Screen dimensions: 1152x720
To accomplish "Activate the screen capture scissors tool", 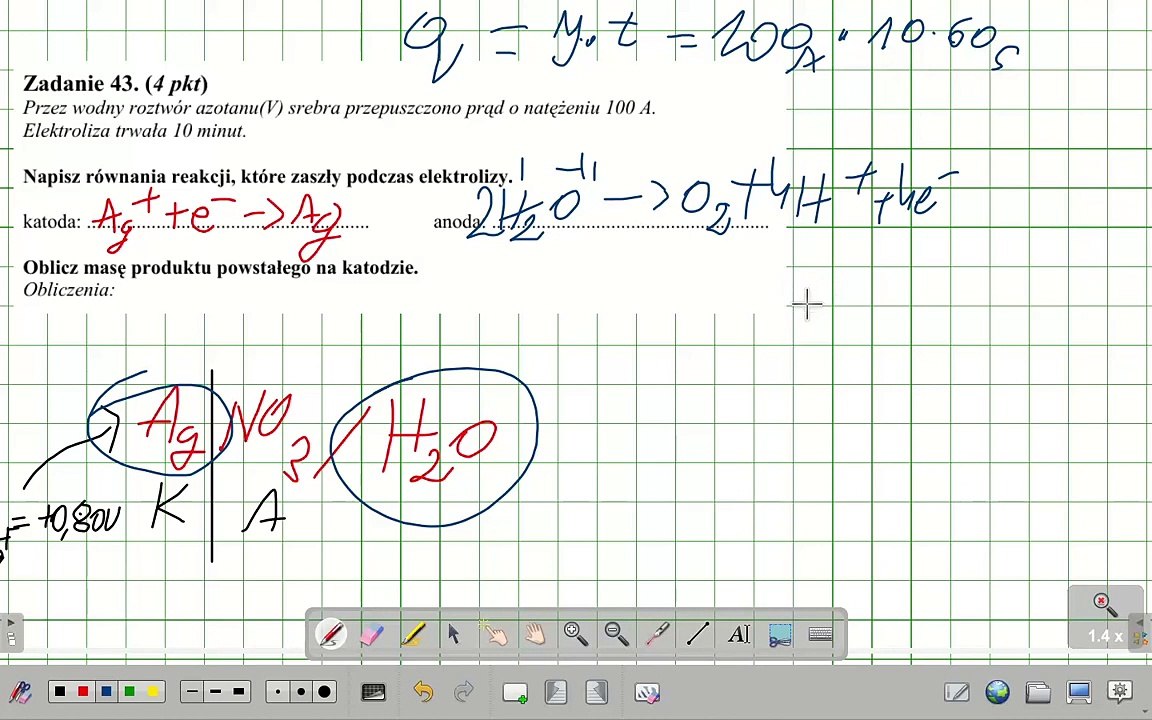I will coord(780,634).
